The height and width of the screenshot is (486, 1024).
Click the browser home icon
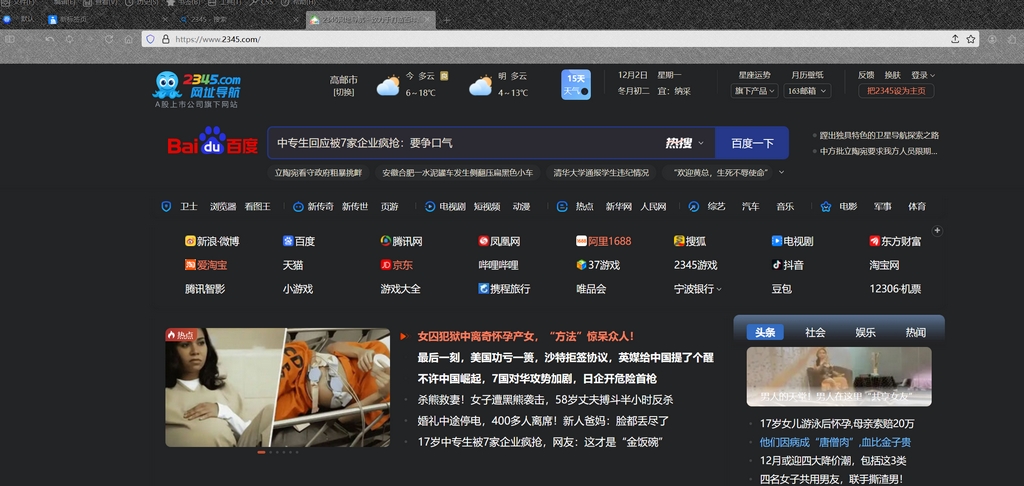pyautogui.click(x=129, y=39)
